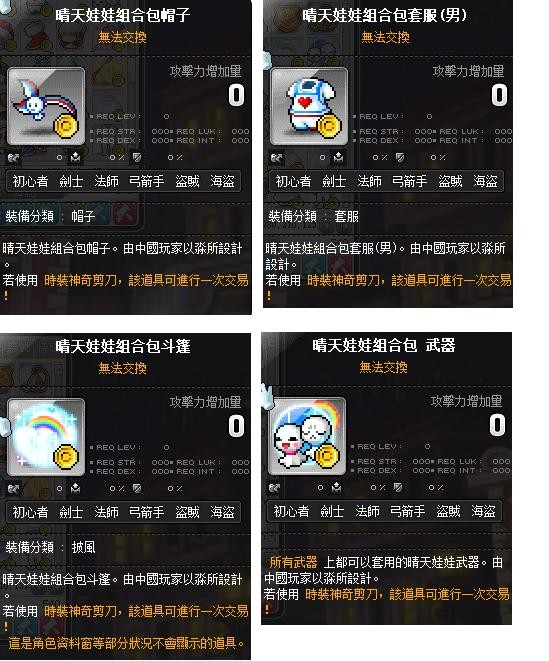This screenshot has width=549, height=661.
Task: Select 盜賊 in hat tooltip job bar
Action: 187,182
